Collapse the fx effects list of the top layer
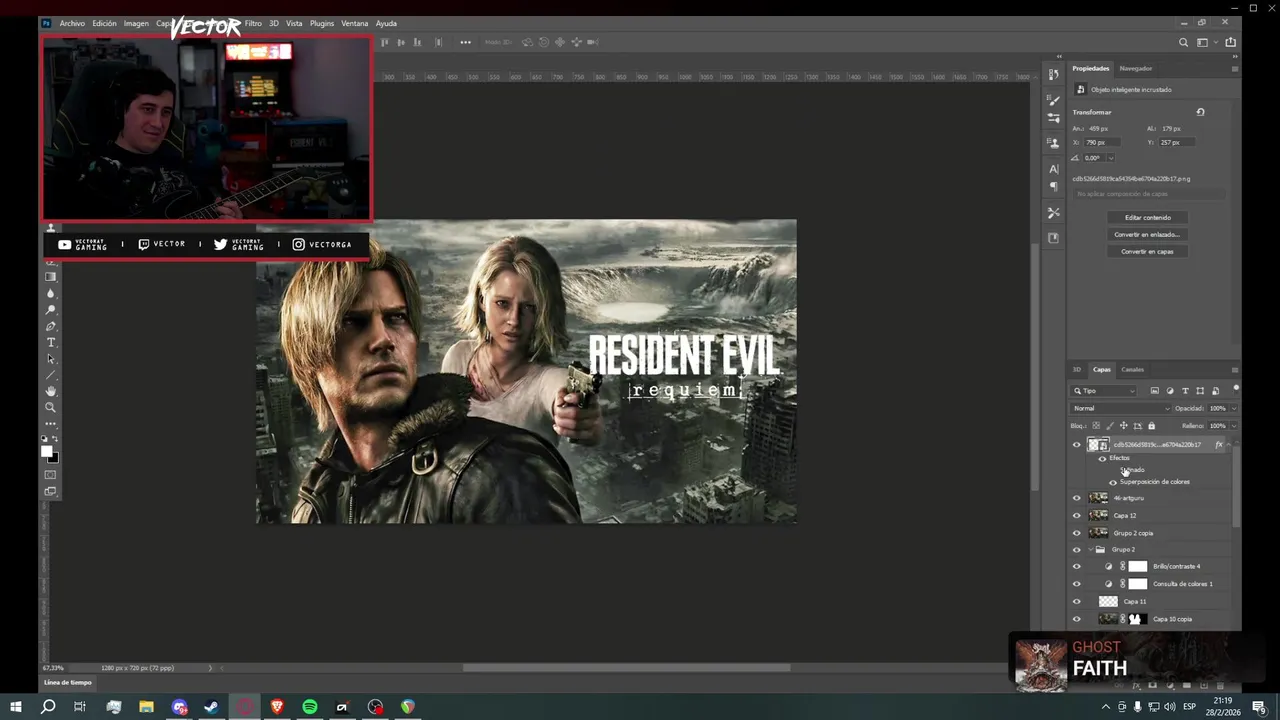Viewport: 1280px width, 720px height. tap(1228, 445)
